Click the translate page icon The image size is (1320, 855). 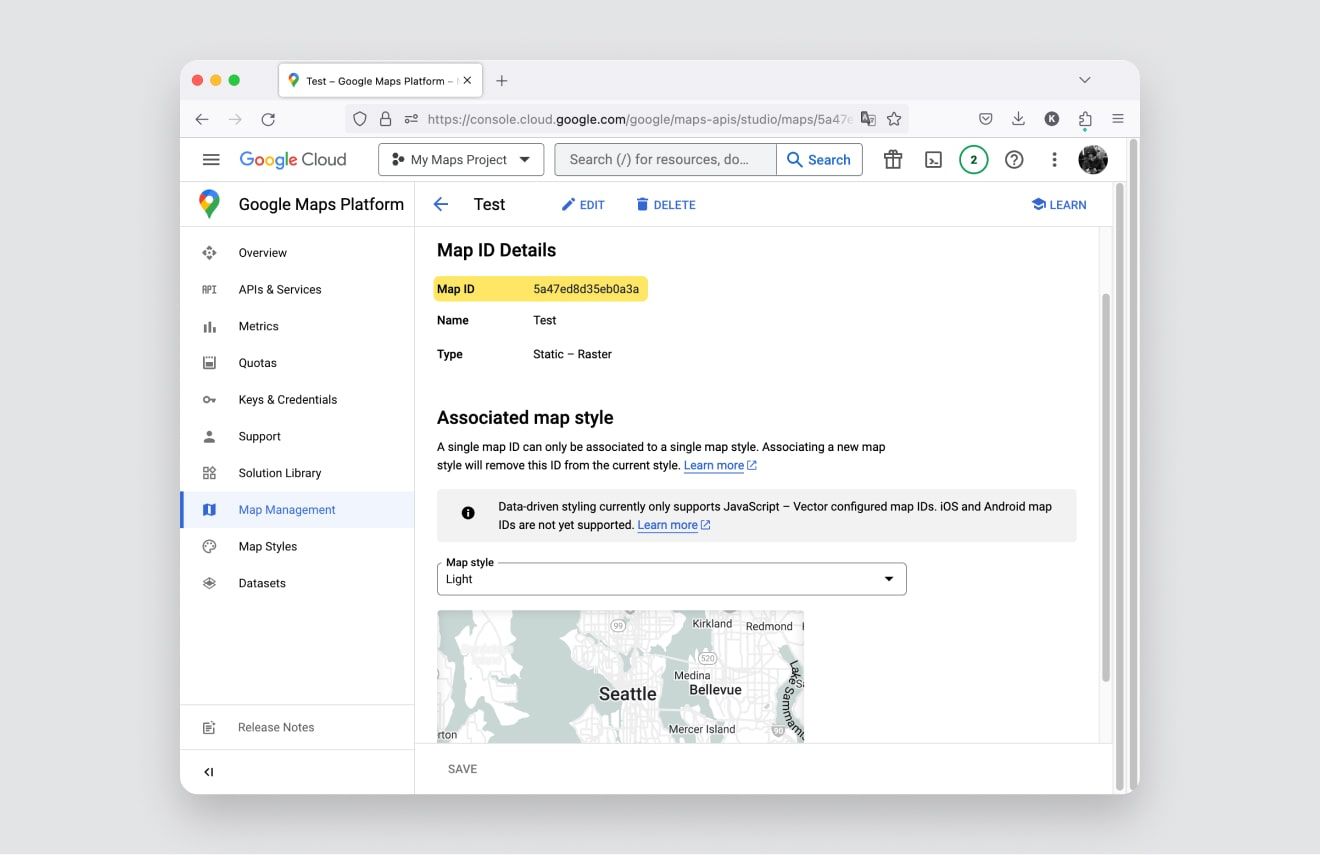pyautogui.click(x=868, y=119)
